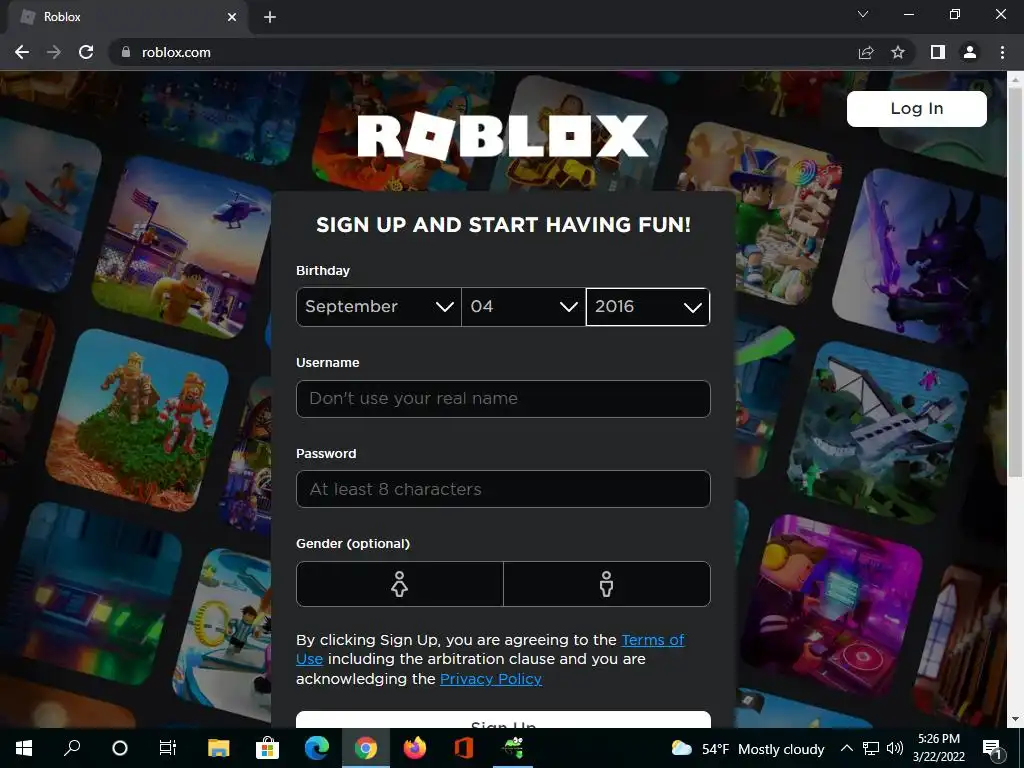The image size is (1024, 768).
Task: Click the Log In button
Action: click(x=917, y=108)
